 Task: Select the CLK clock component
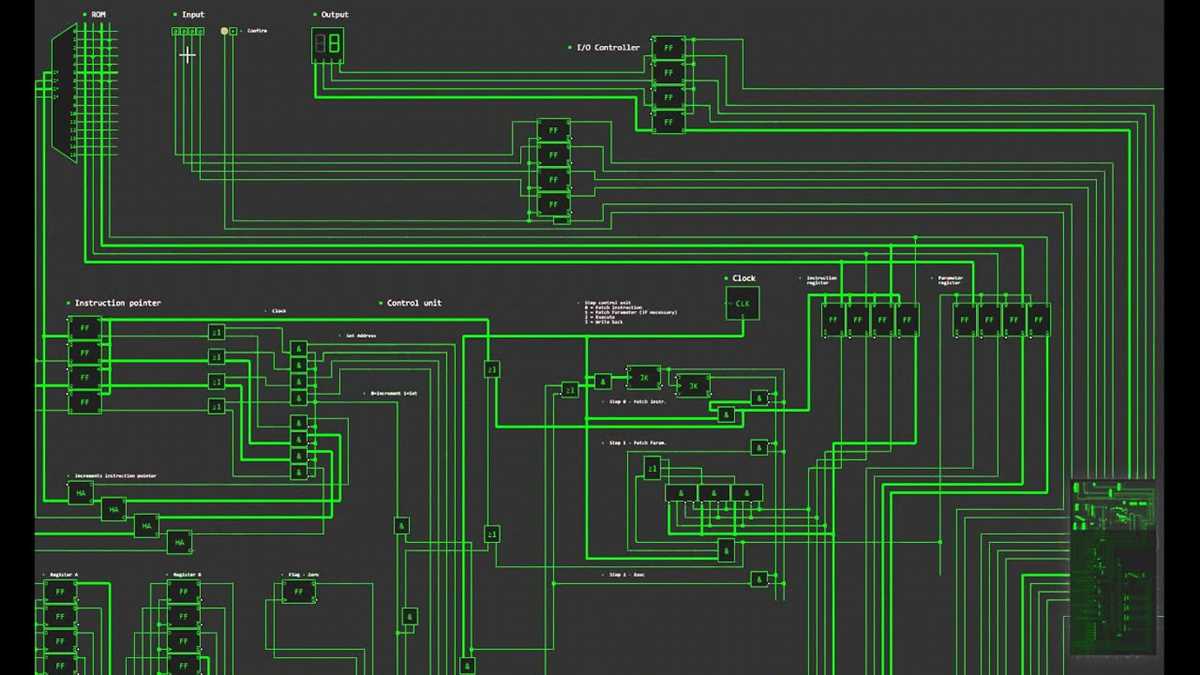coord(742,302)
